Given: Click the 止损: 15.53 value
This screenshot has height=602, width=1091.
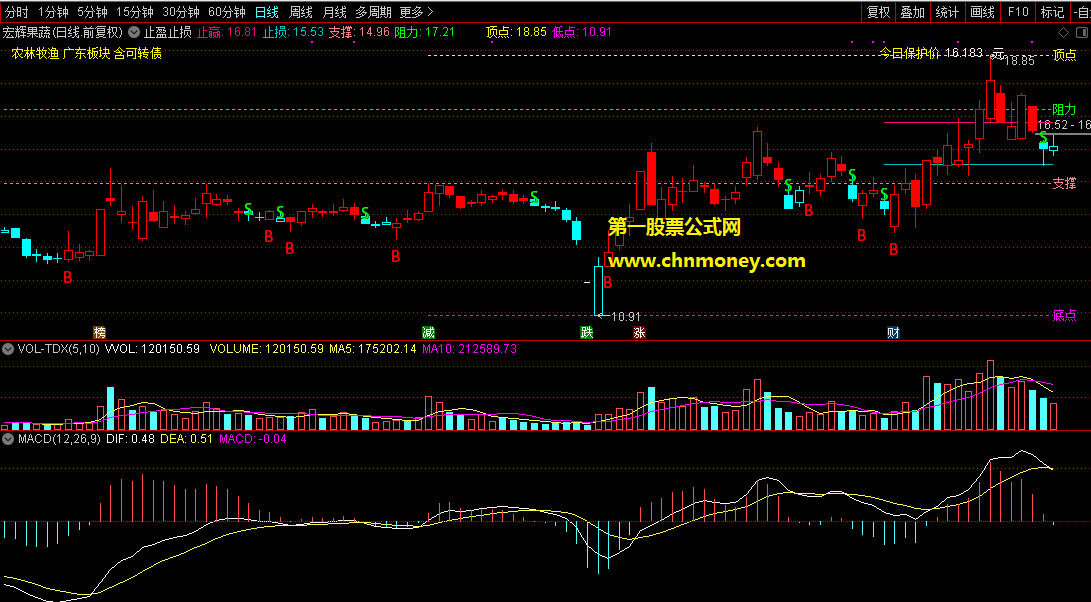Looking at the screenshot, I should click(x=293, y=32).
